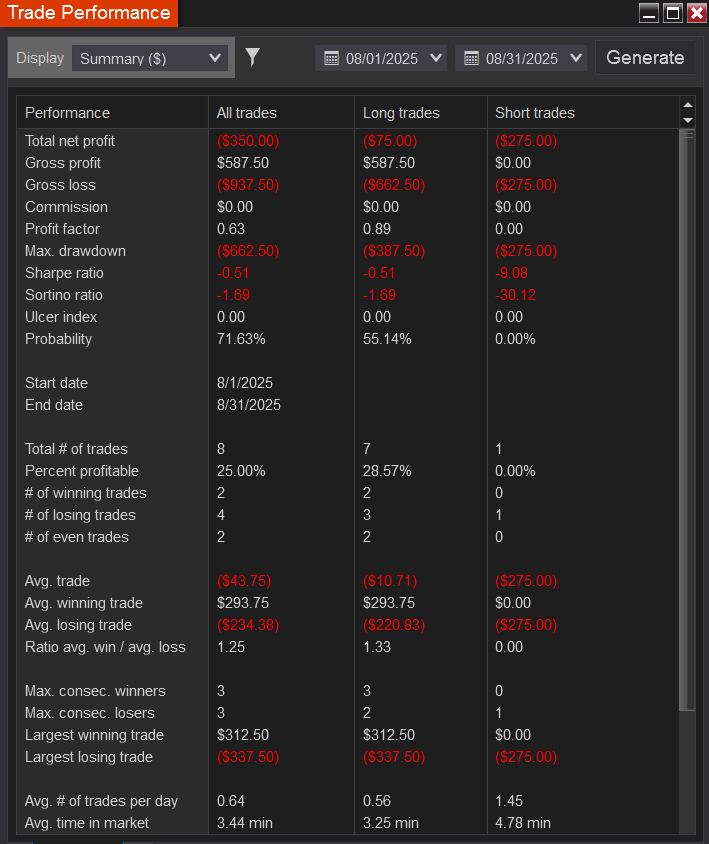The height and width of the screenshot is (844, 709).
Task: Select the All trades column header
Action: 247,113
